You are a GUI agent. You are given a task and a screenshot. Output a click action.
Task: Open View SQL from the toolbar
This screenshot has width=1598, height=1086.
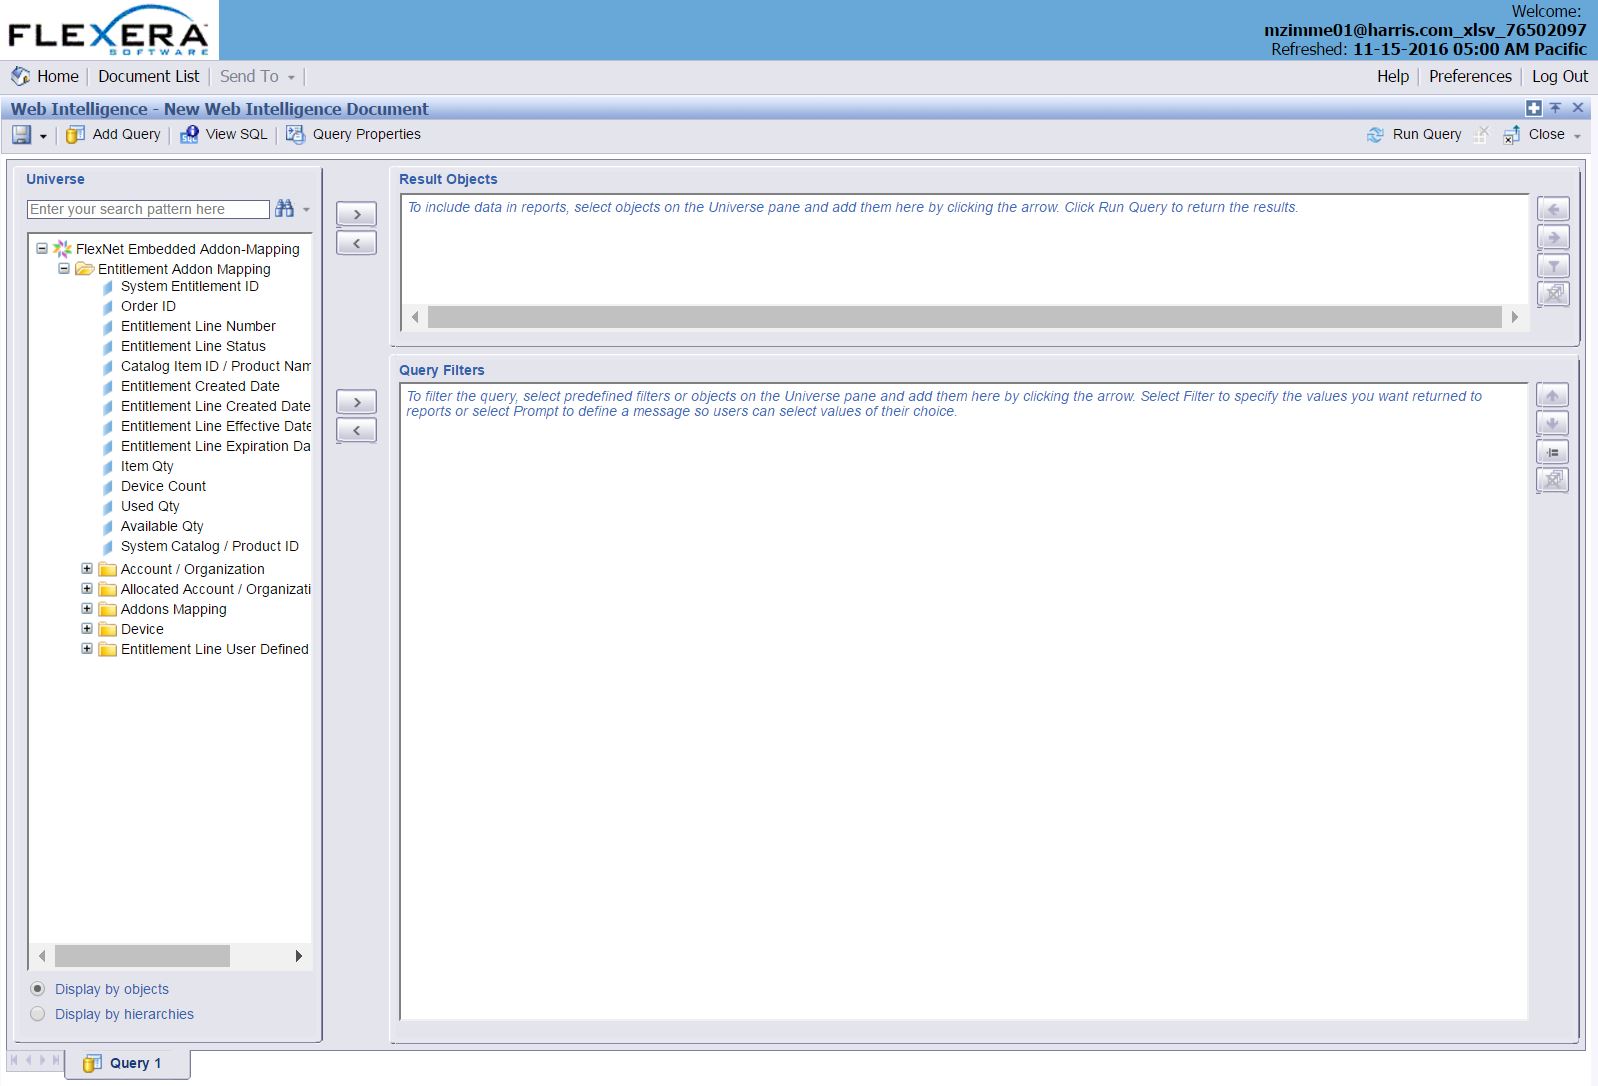point(189,135)
